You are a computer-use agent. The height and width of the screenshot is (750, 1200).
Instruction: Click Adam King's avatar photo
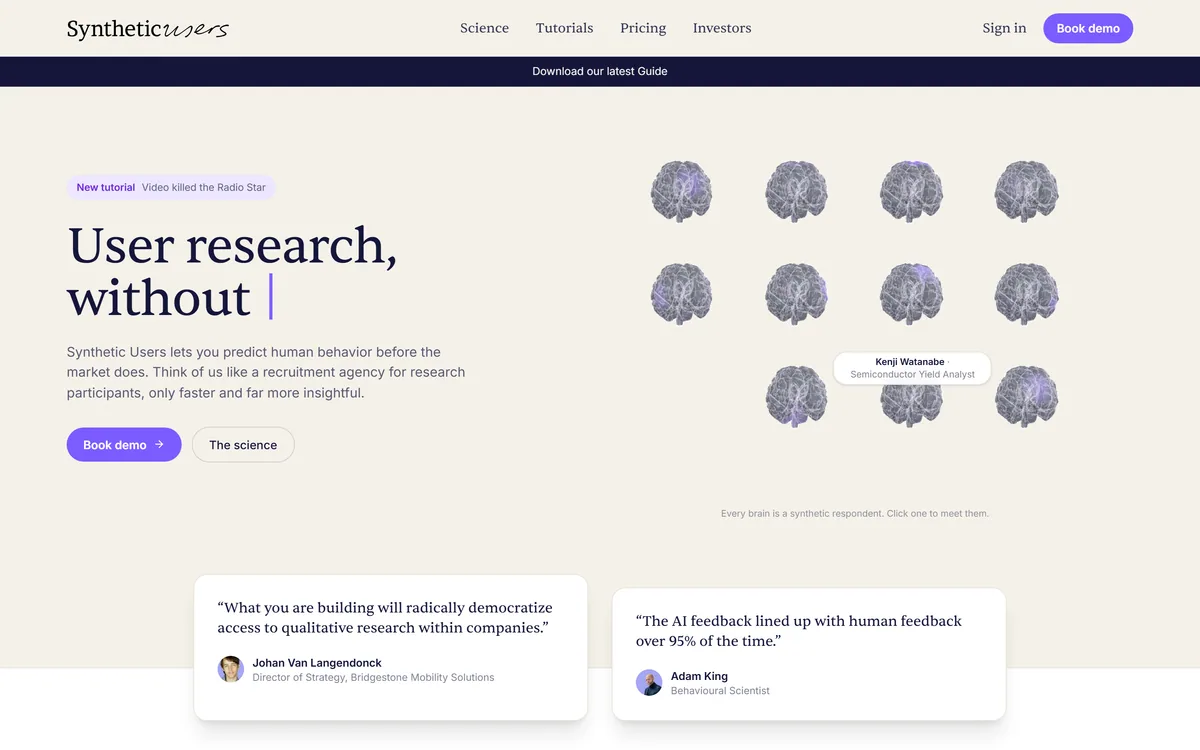649,683
